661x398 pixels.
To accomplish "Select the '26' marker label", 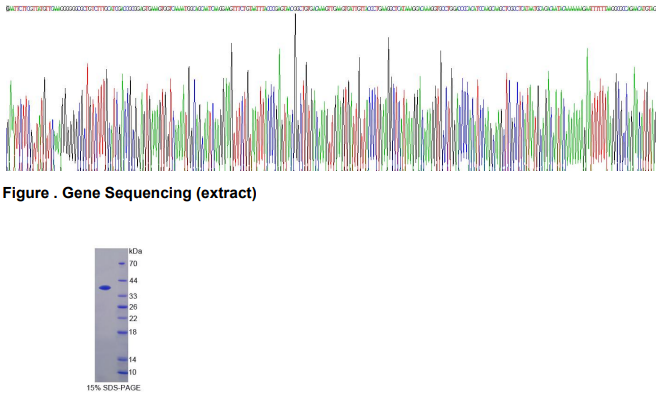I will [x=133, y=307].
